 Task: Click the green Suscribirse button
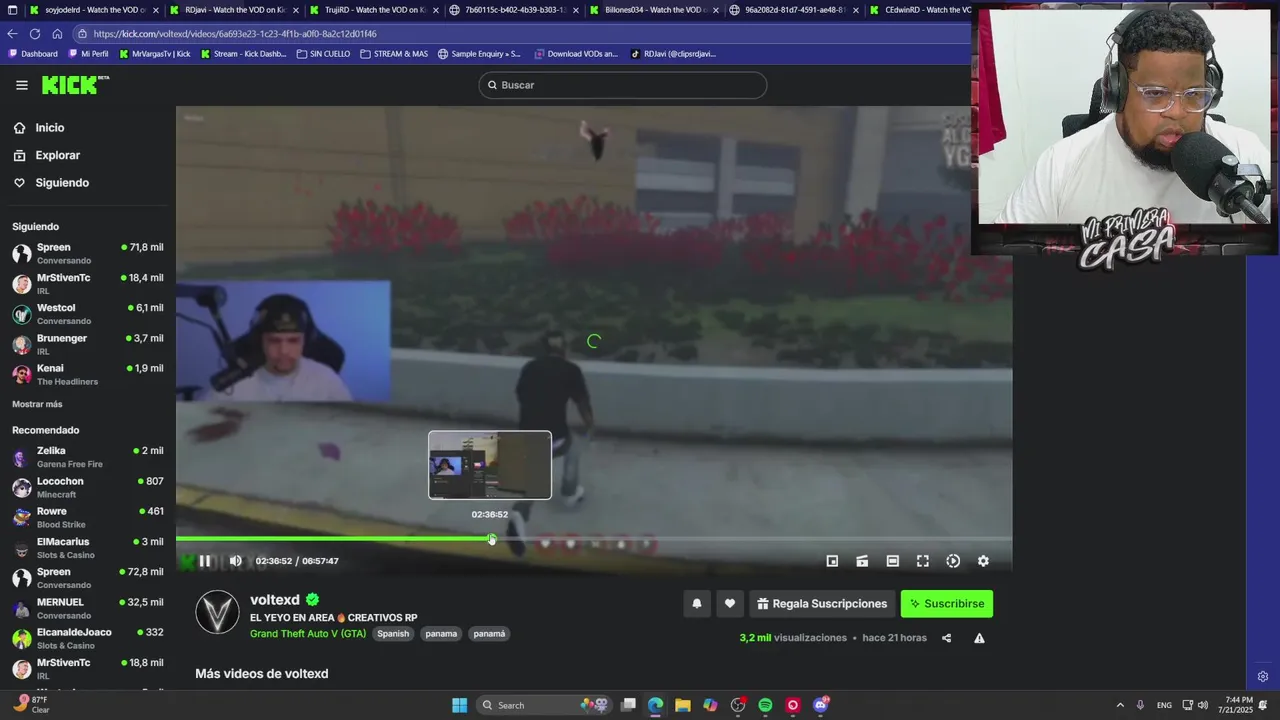coord(947,604)
